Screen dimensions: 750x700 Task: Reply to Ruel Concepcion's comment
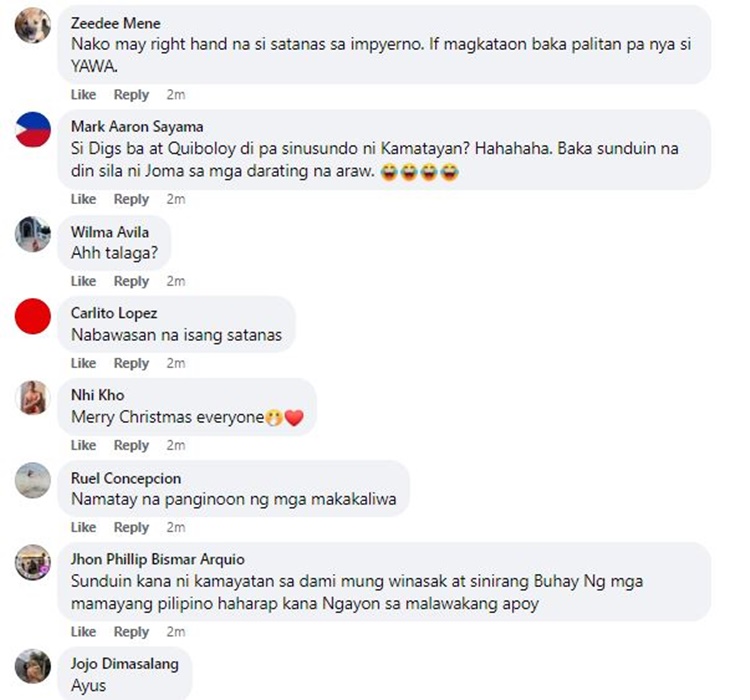[131, 527]
